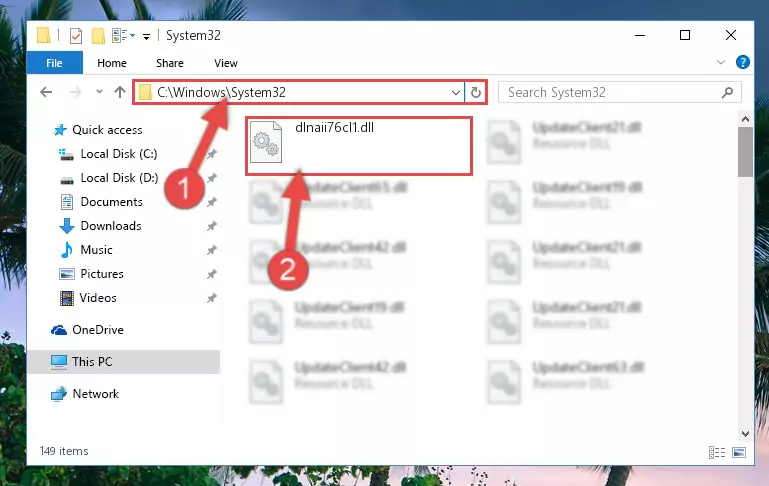Open the Recent locations dropdown arrow
The height and width of the screenshot is (486, 769).
(99, 92)
